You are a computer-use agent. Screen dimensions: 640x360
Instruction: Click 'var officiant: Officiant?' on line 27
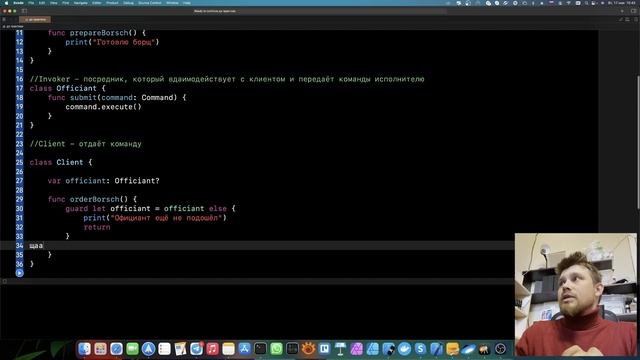pos(104,180)
